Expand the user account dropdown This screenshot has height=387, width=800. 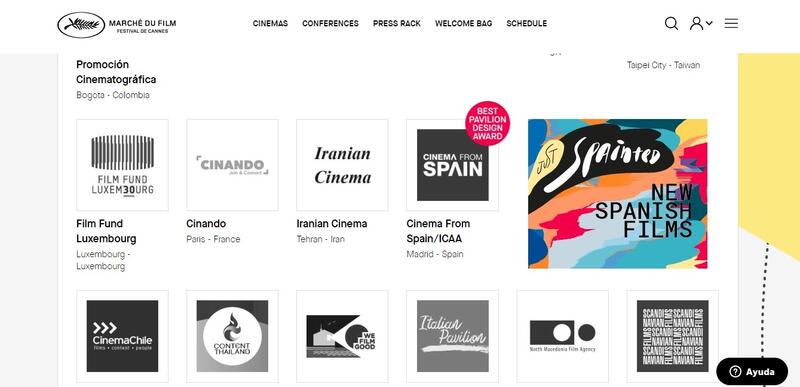point(701,23)
